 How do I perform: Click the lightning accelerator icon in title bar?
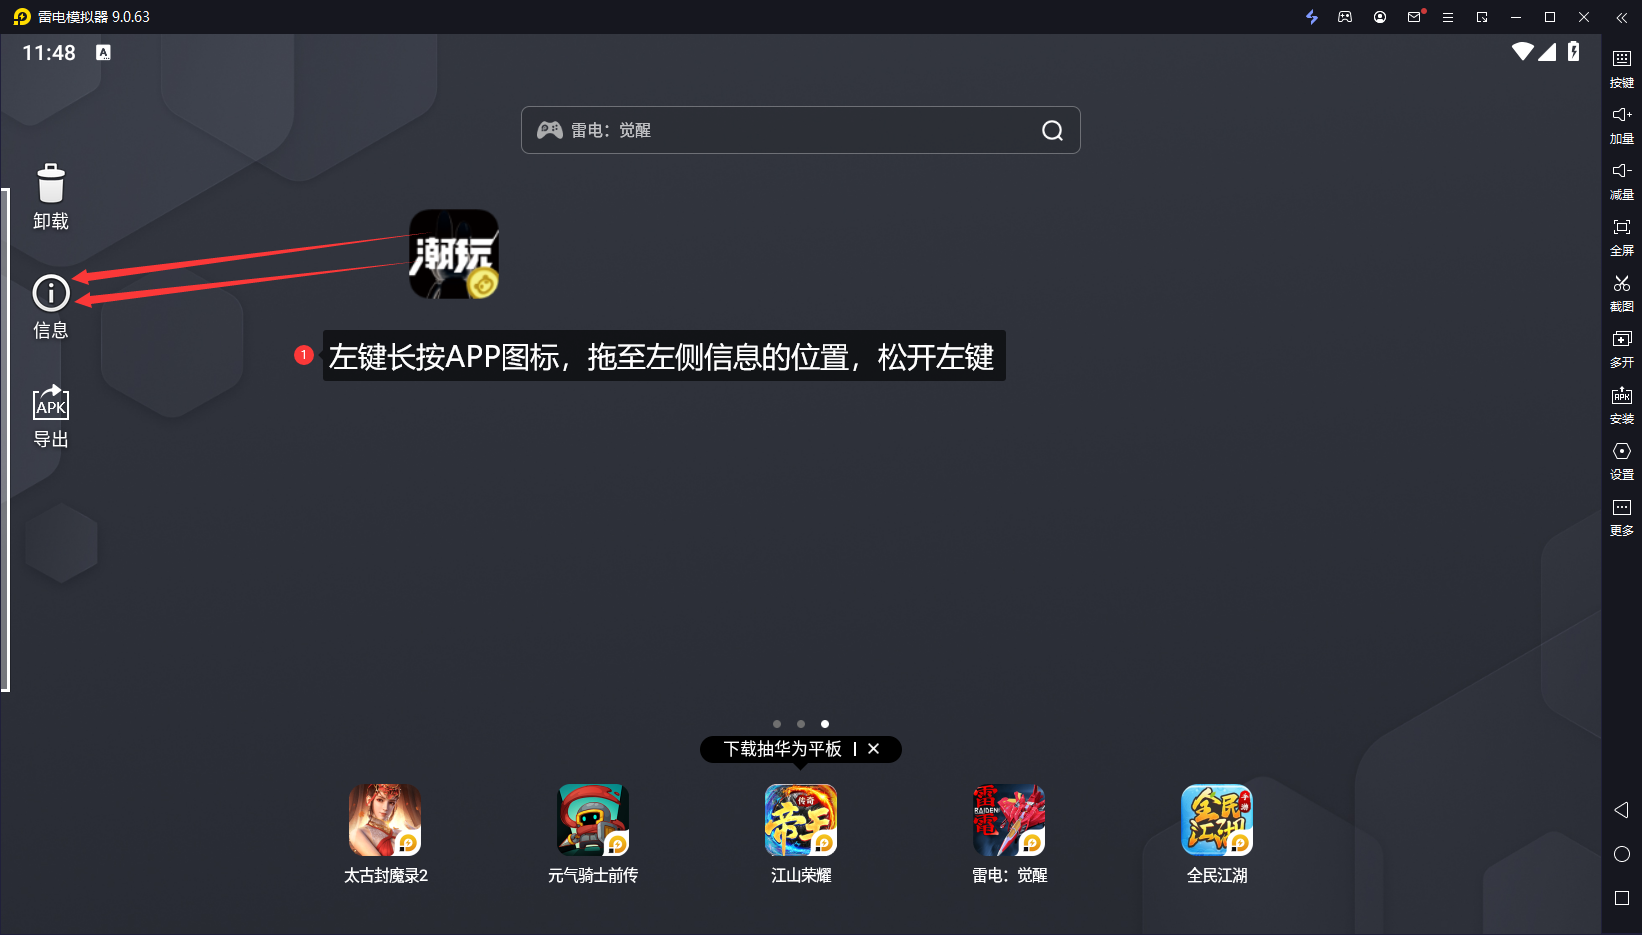coord(1312,17)
